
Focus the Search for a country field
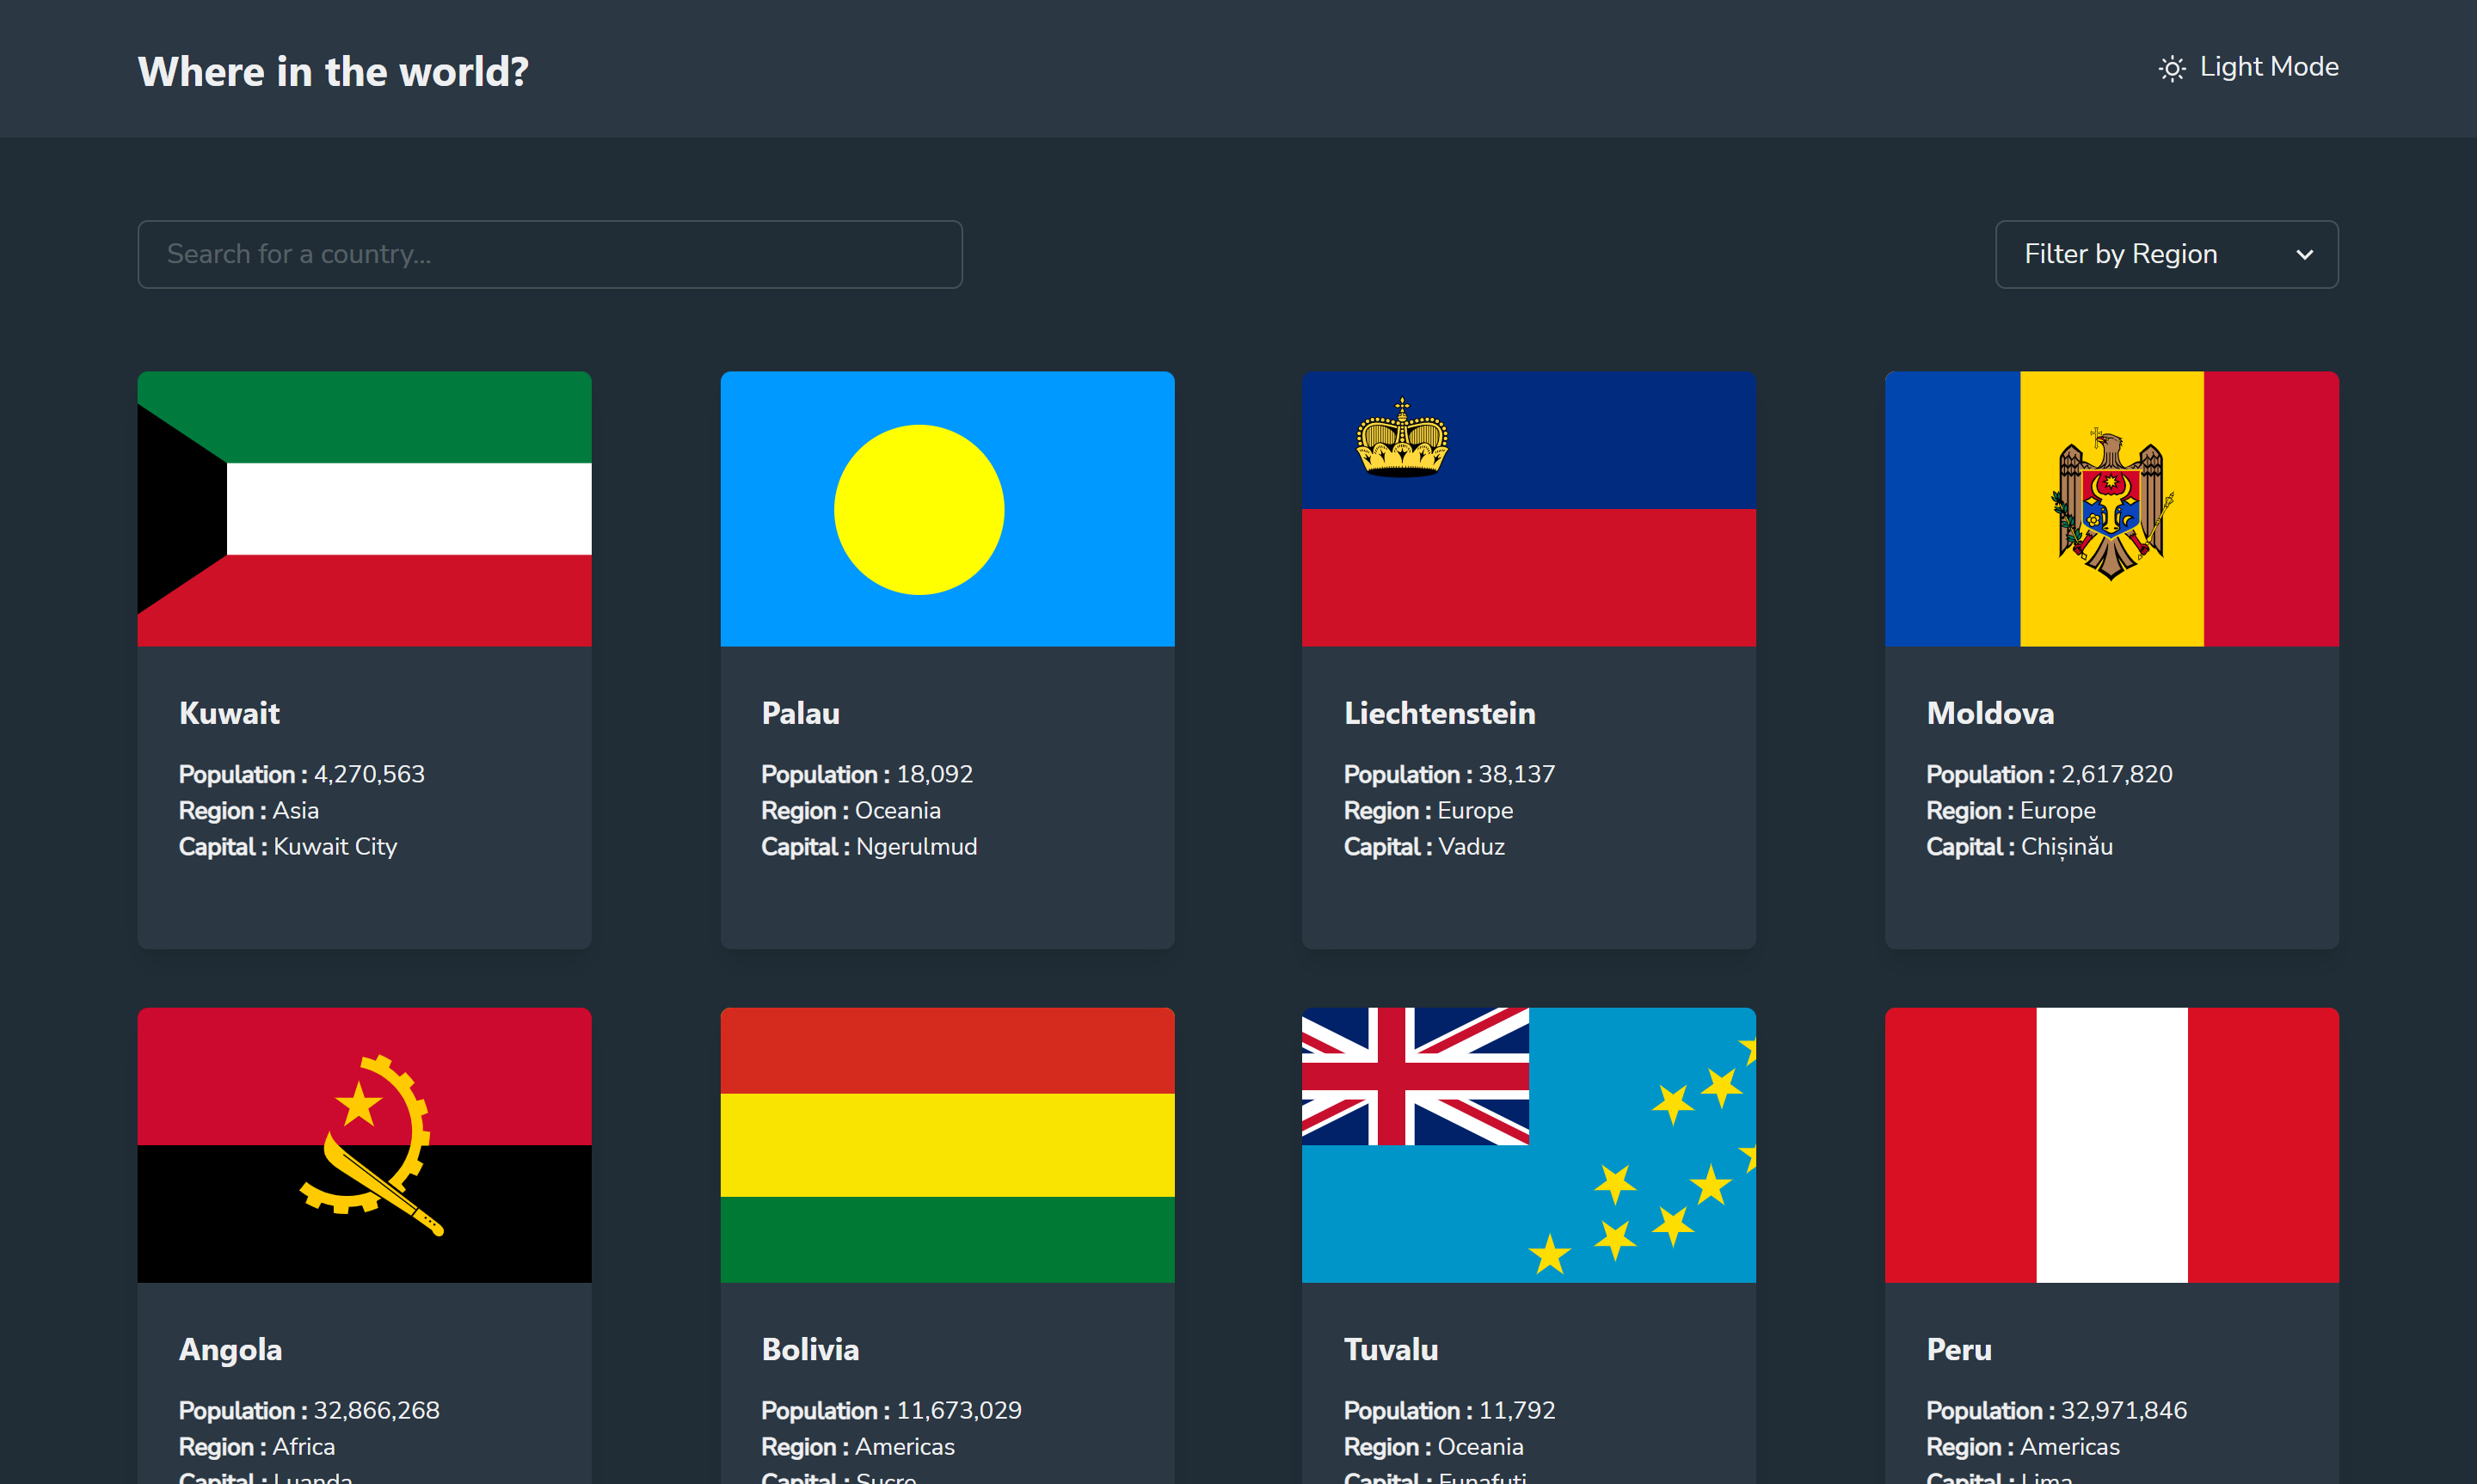tap(549, 254)
